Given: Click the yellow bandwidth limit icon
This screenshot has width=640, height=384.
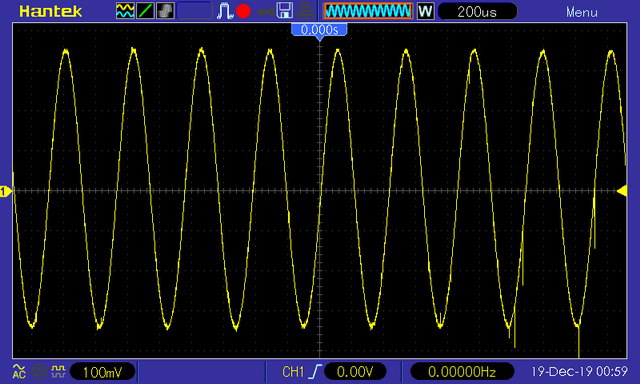Looking at the screenshot, I should pyautogui.click(x=58, y=371).
